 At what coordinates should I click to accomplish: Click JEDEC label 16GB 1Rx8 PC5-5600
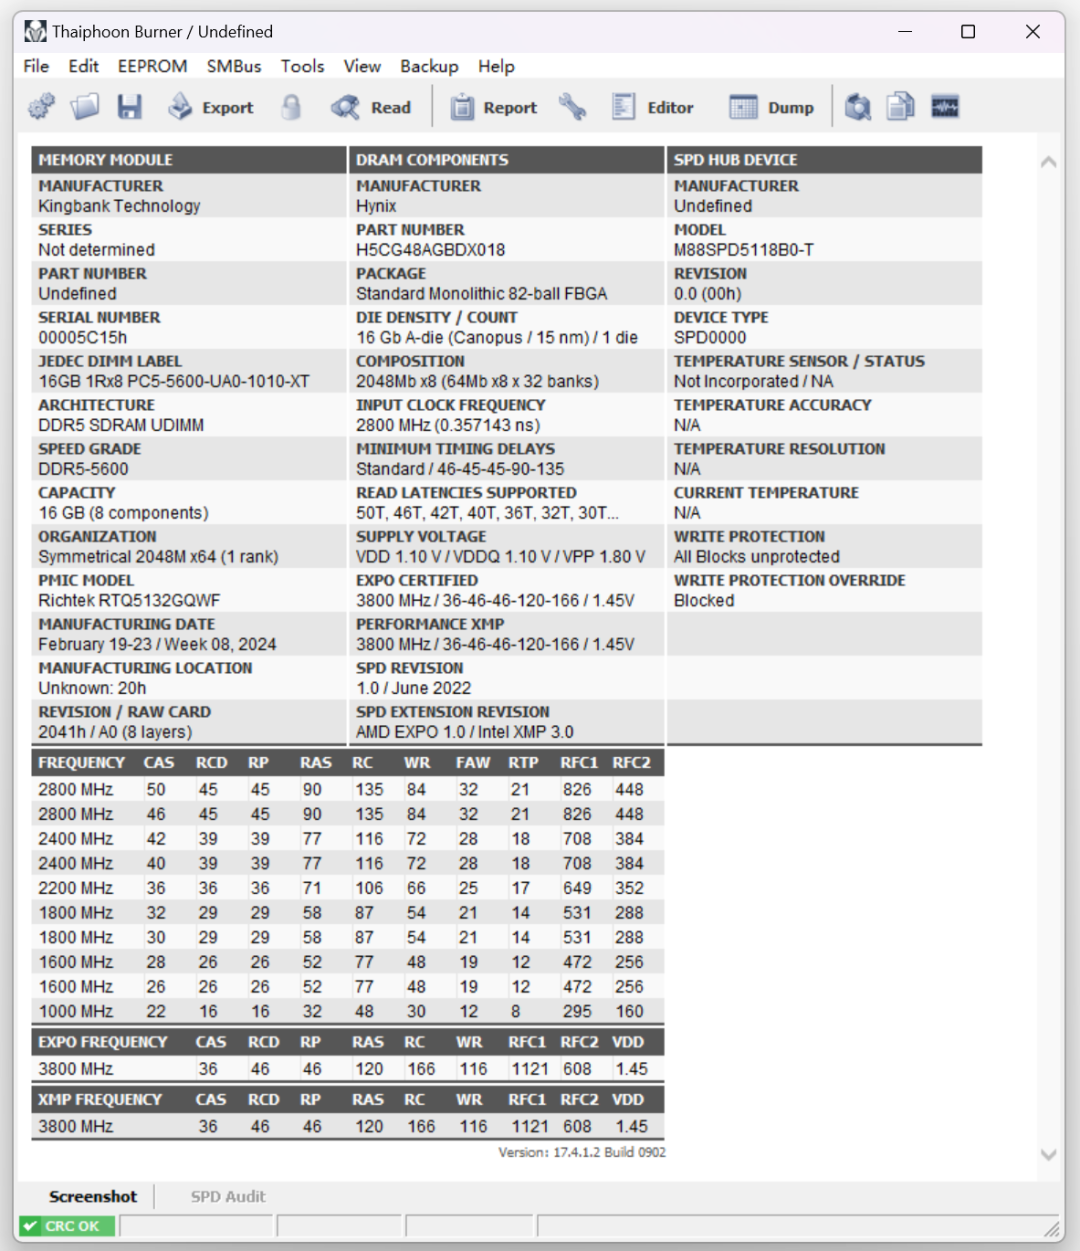coord(174,382)
